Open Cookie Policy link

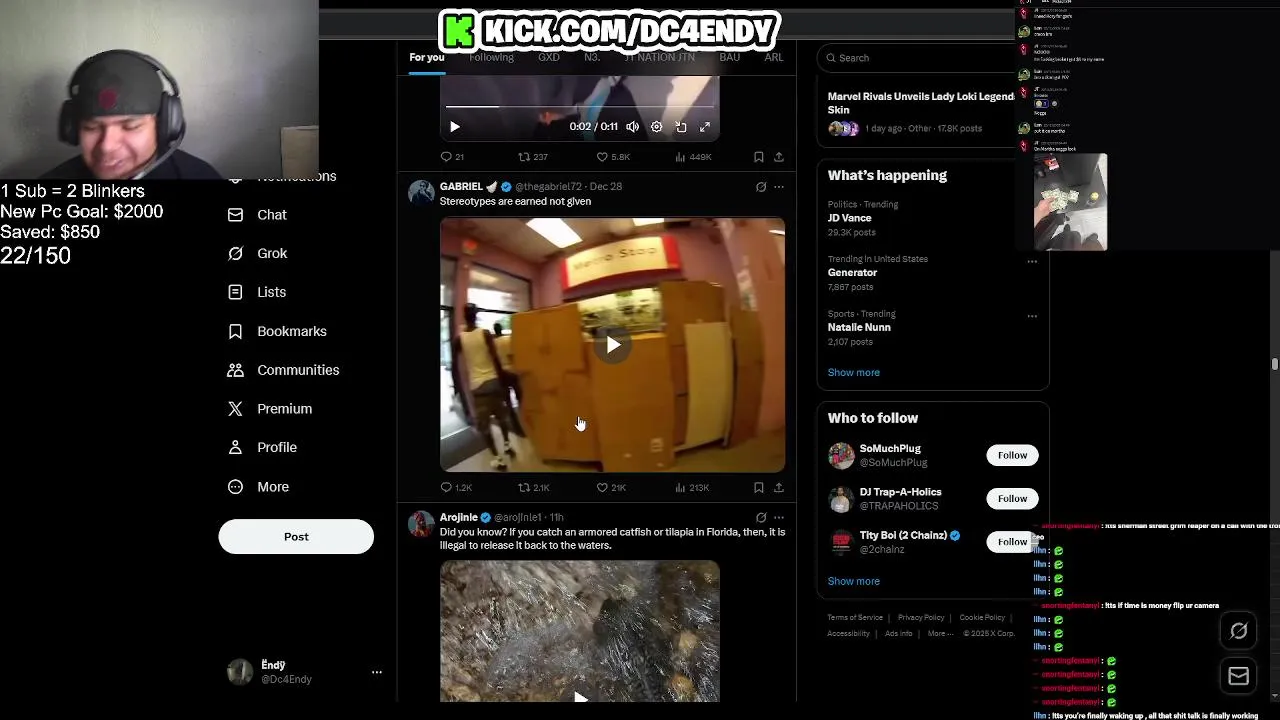tap(982, 618)
